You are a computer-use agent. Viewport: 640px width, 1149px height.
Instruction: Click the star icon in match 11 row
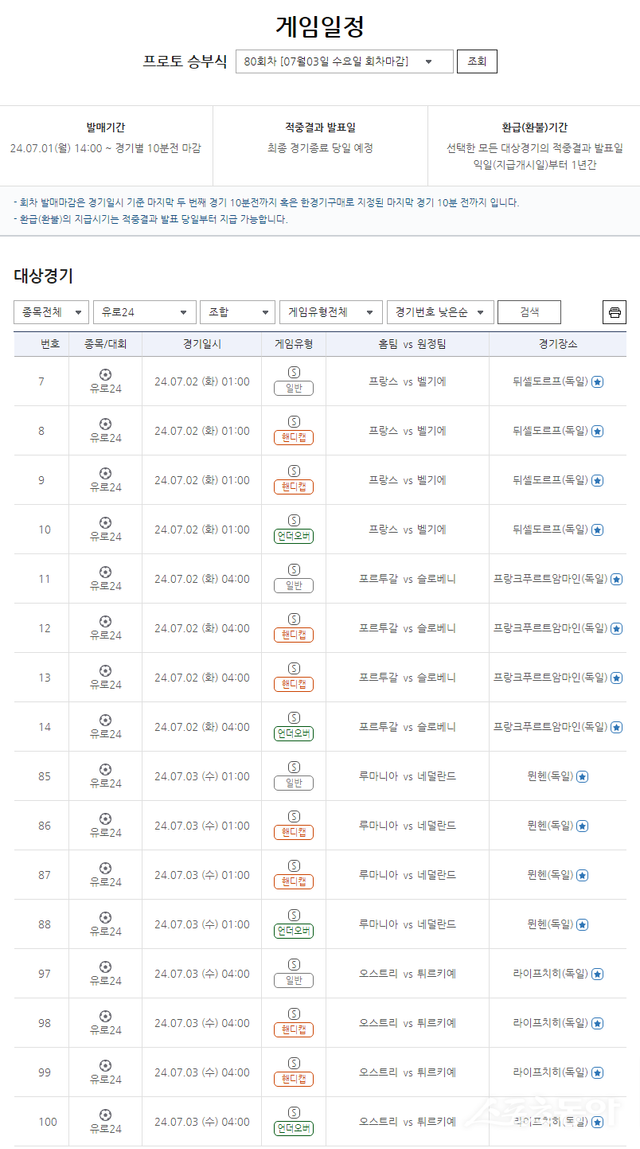[x=616, y=579]
